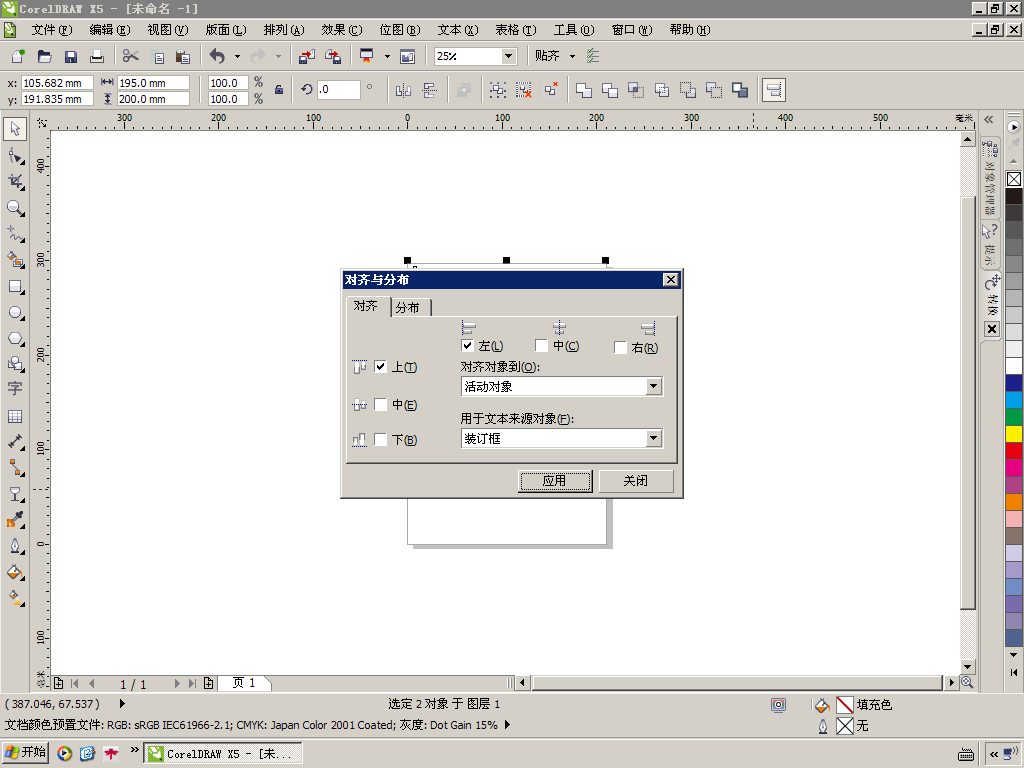Click the Cut scissors icon

click(131, 56)
